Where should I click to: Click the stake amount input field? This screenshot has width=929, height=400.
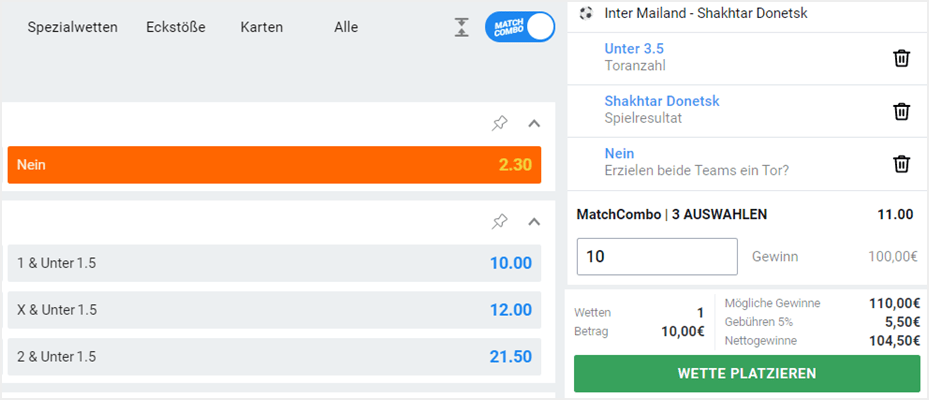657,256
